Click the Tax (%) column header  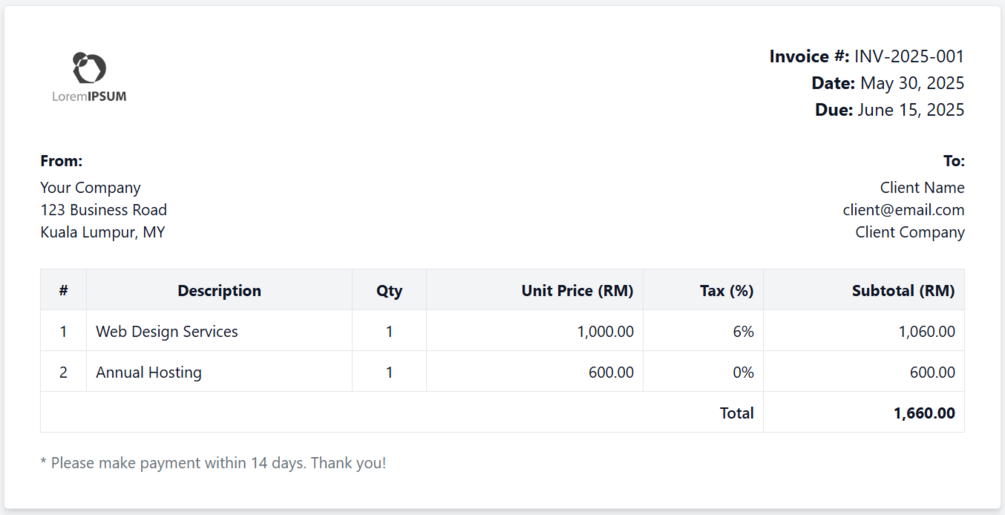(726, 291)
